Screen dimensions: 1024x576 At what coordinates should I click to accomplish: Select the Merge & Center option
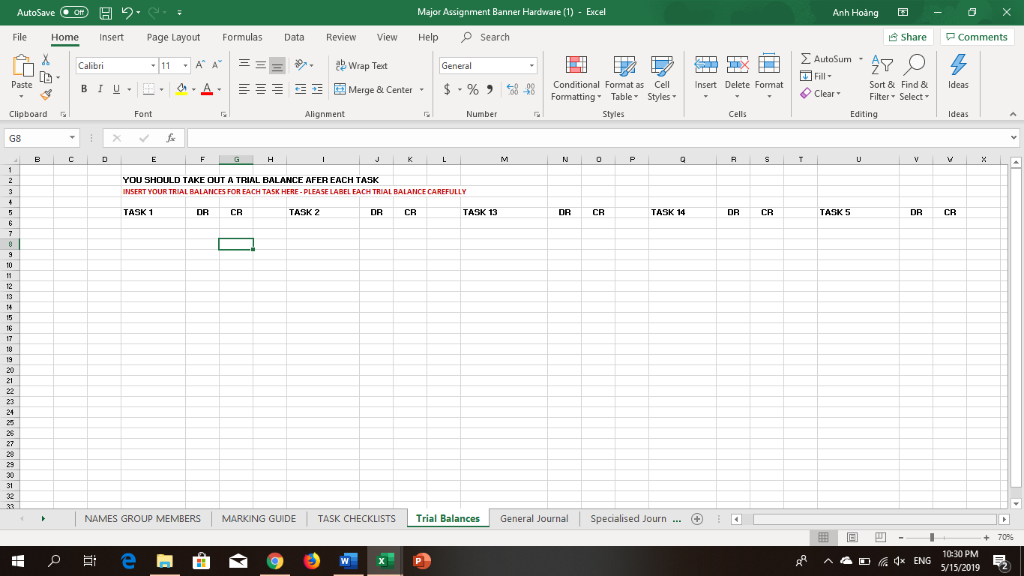(x=372, y=89)
